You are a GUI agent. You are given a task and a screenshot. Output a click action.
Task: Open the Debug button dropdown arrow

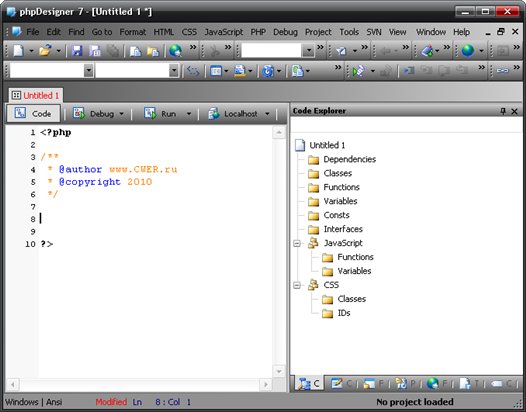tap(121, 114)
